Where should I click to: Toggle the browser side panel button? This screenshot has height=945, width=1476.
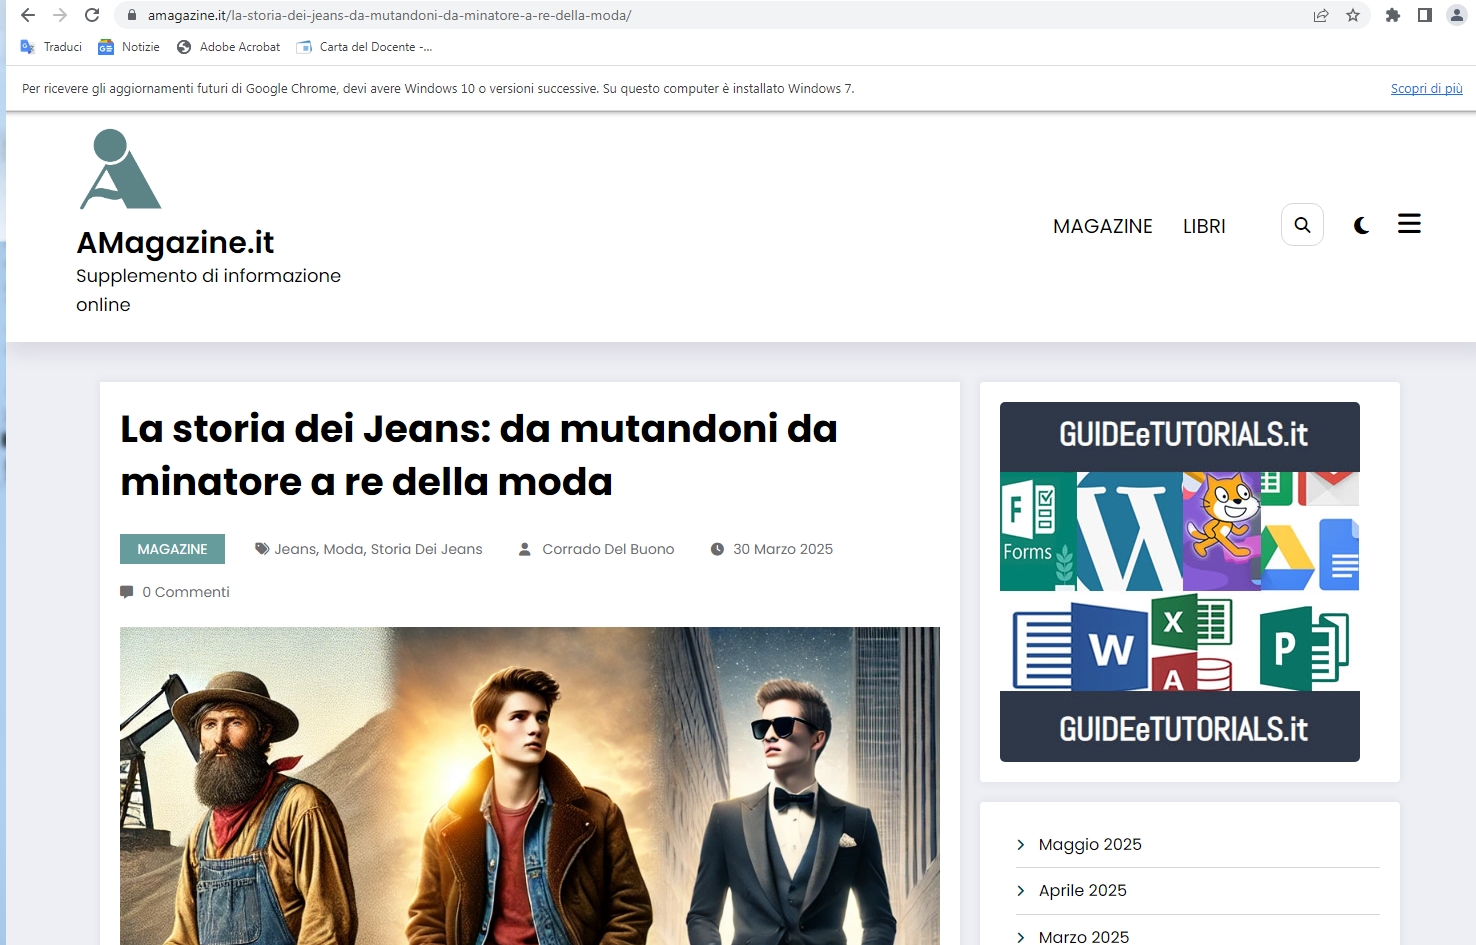click(1425, 15)
